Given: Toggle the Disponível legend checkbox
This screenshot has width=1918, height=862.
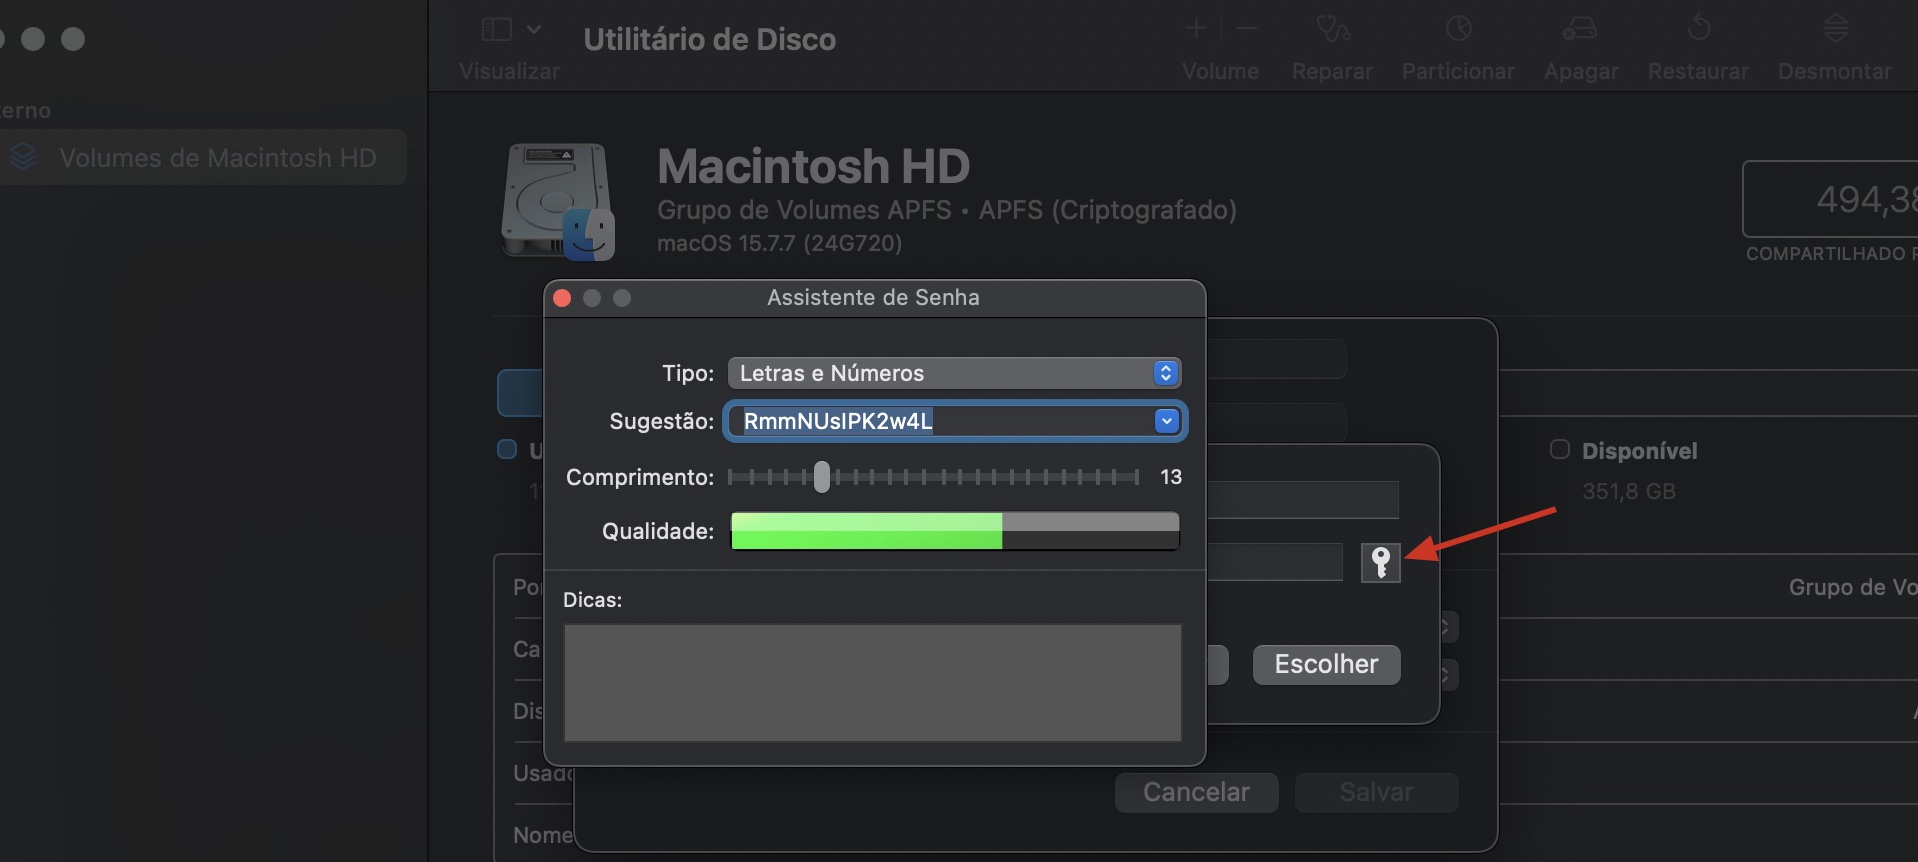Looking at the screenshot, I should click(1559, 449).
